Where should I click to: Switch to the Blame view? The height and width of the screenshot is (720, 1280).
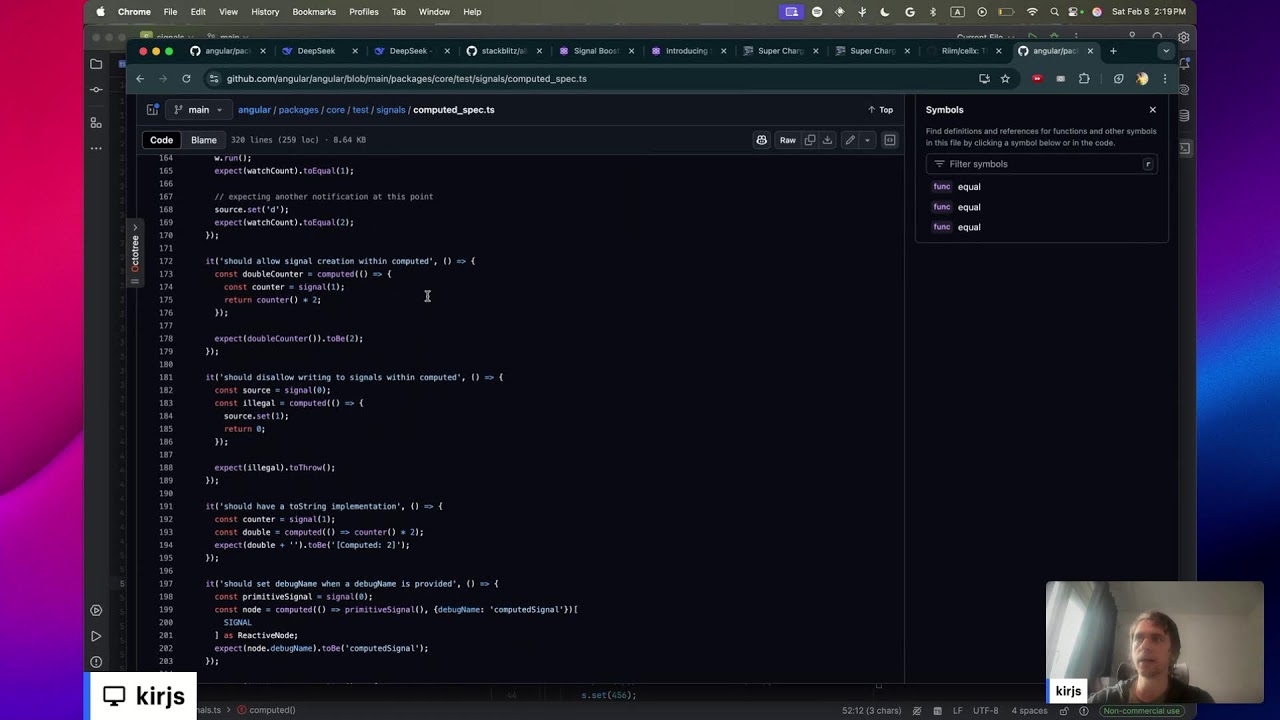click(x=204, y=140)
